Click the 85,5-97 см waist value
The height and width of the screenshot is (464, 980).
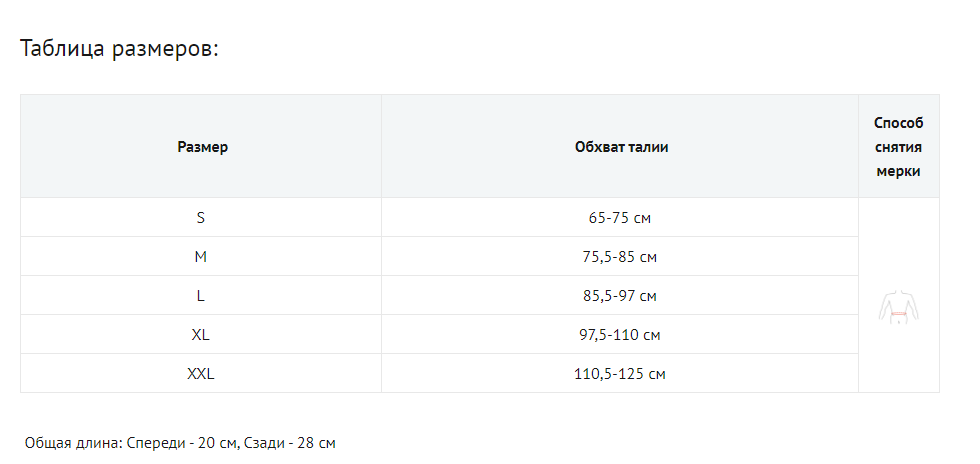pos(621,296)
